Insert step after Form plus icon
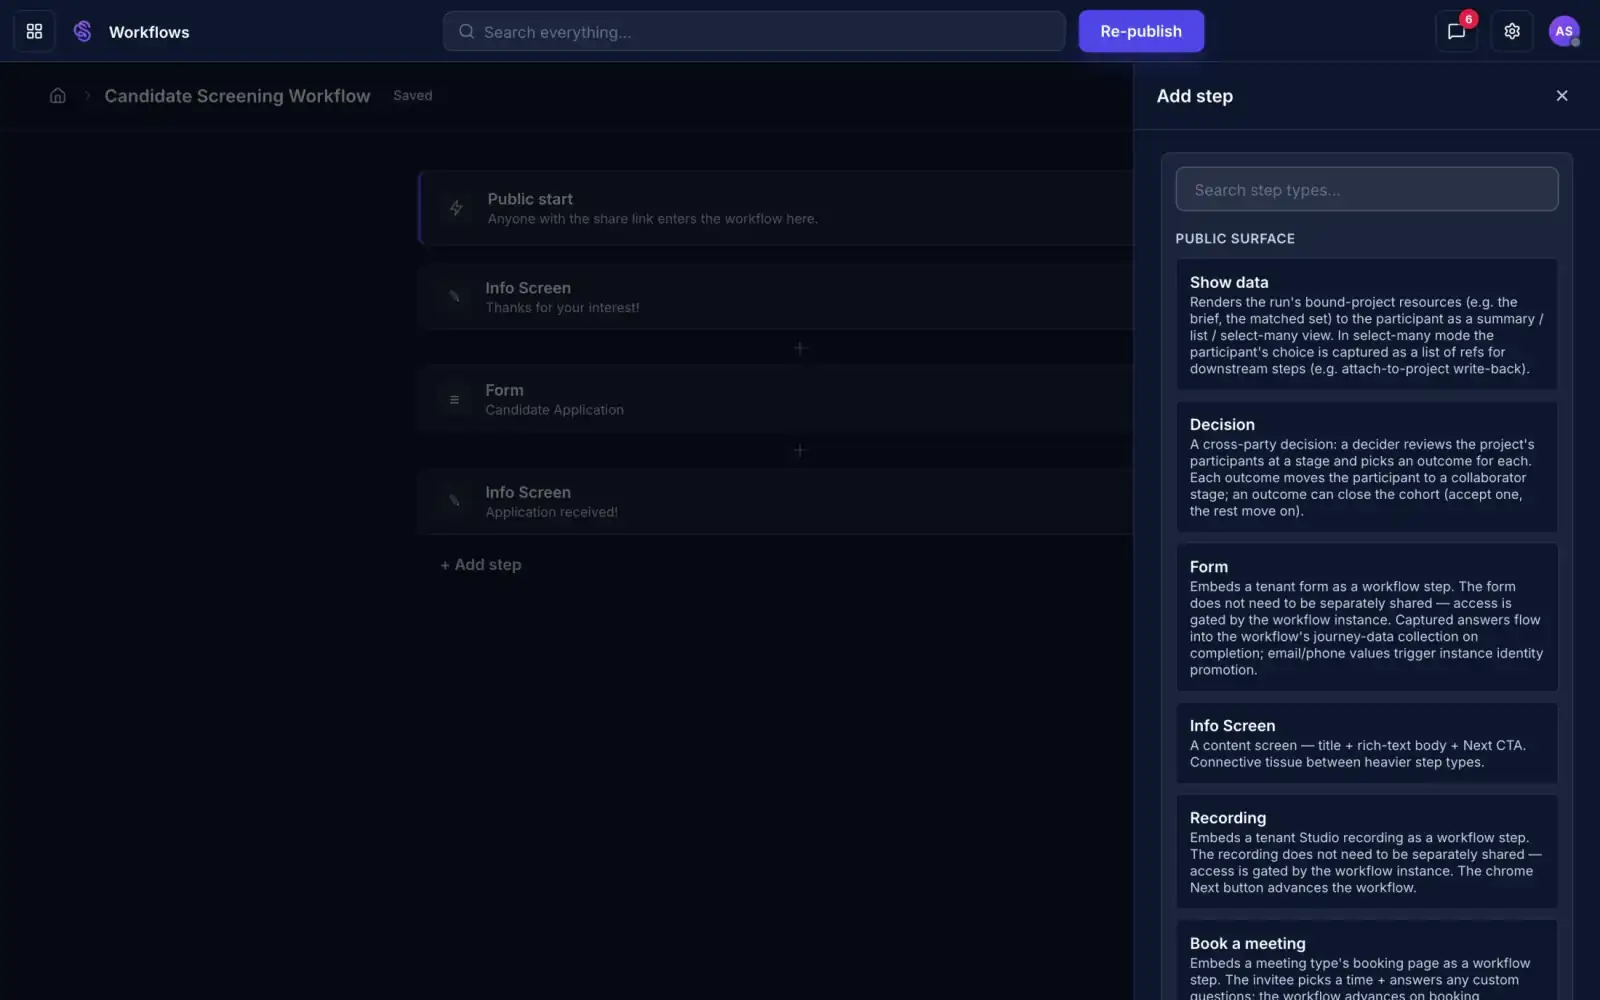This screenshot has height=1000, width=1600. pos(799,450)
